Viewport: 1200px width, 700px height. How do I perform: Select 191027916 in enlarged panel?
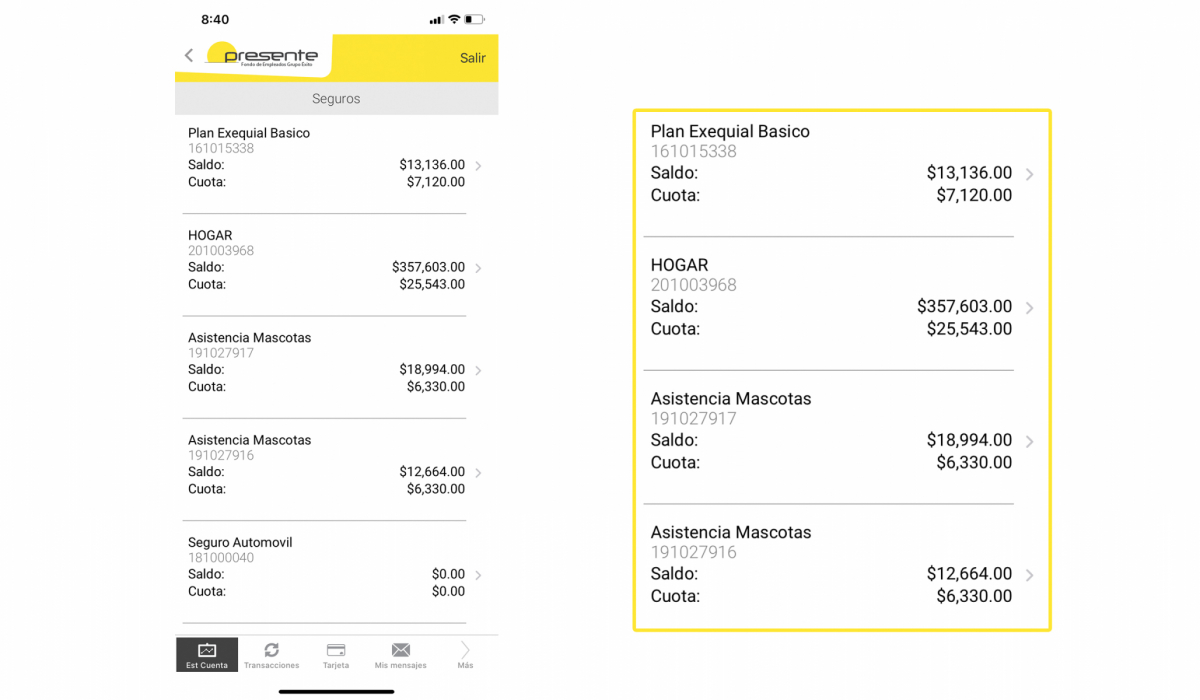point(693,552)
